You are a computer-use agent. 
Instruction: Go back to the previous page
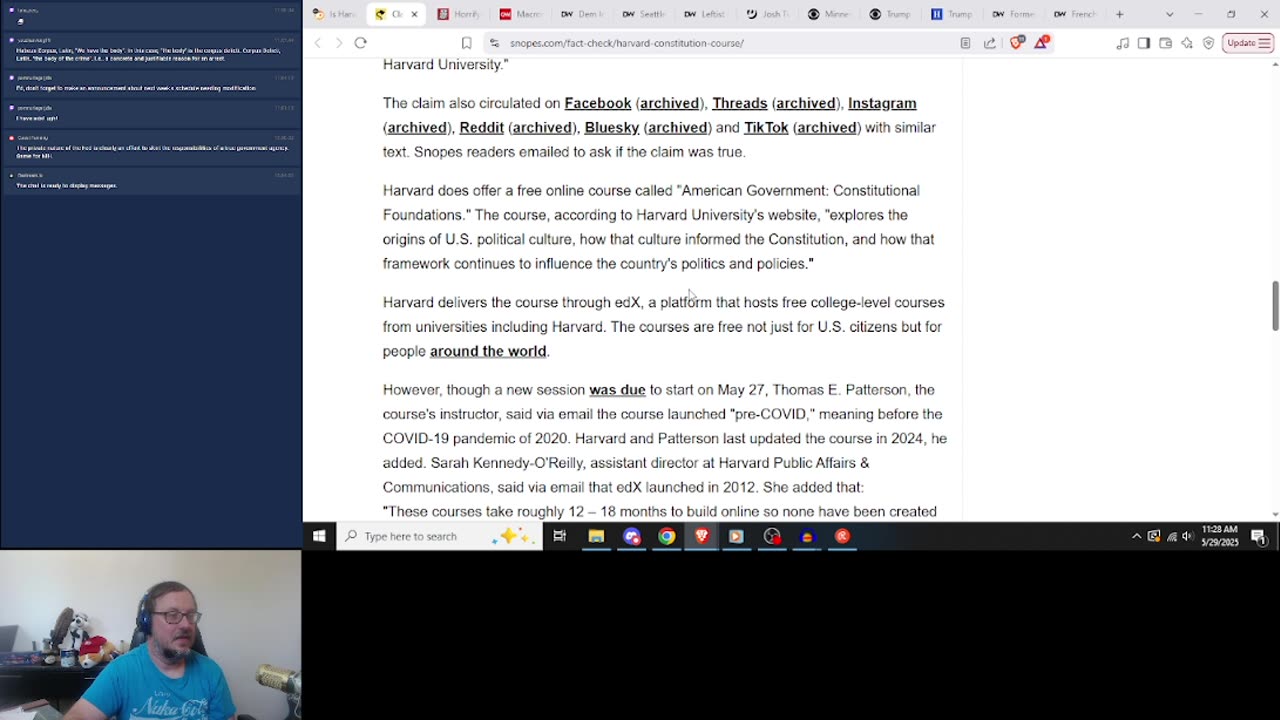pyautogui.click(x=318, y=43)
